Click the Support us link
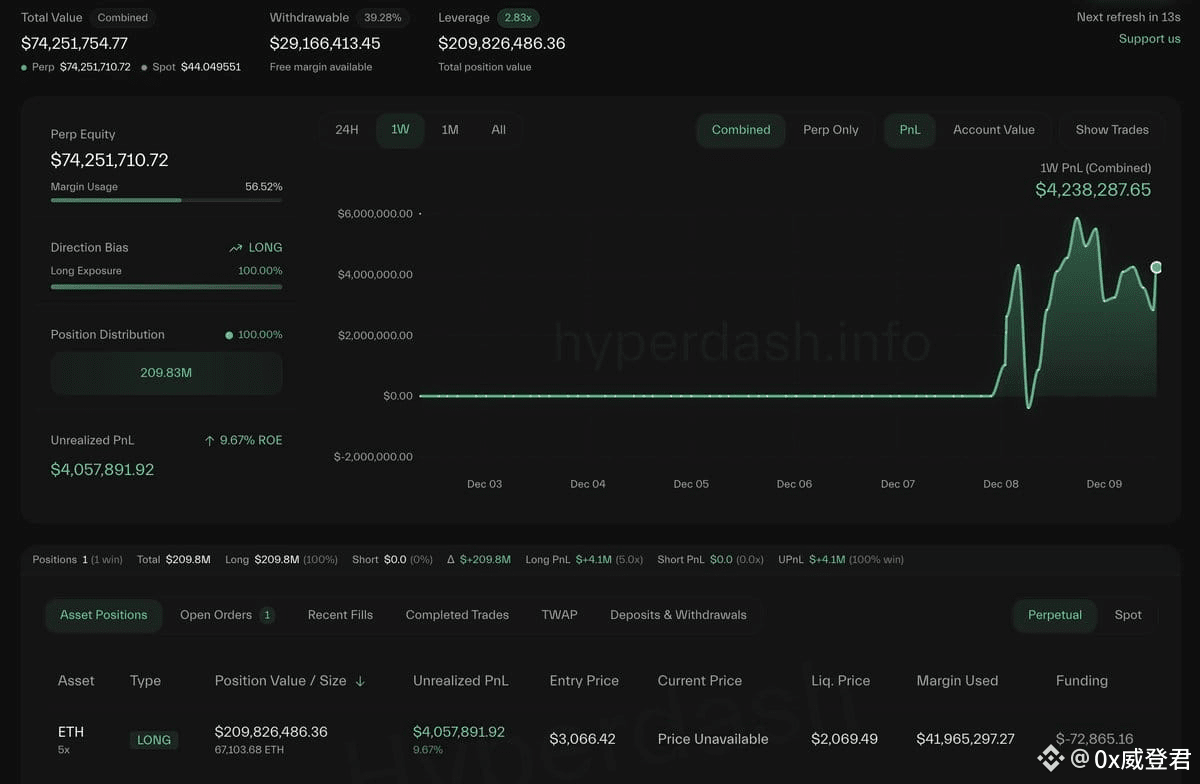Image resolution: width=1200 pixels, height=784 pixels. (x=1149, y=39)
